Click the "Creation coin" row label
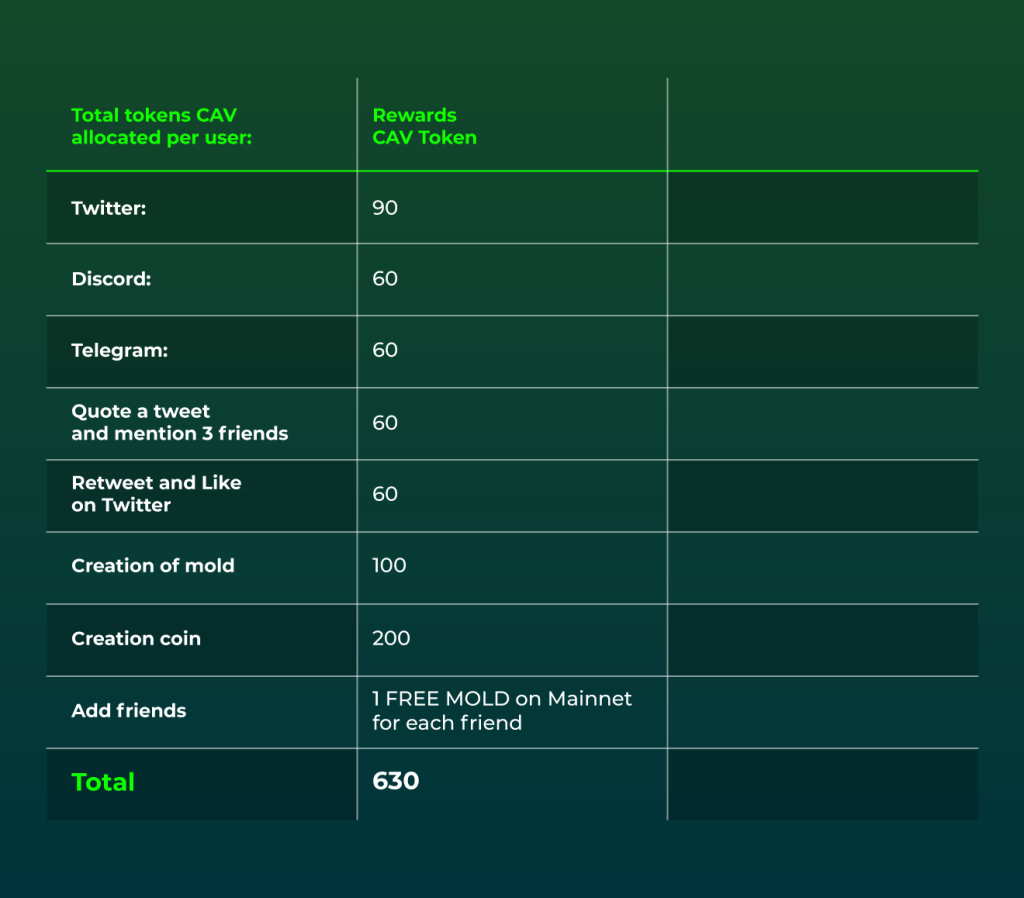 136,638
